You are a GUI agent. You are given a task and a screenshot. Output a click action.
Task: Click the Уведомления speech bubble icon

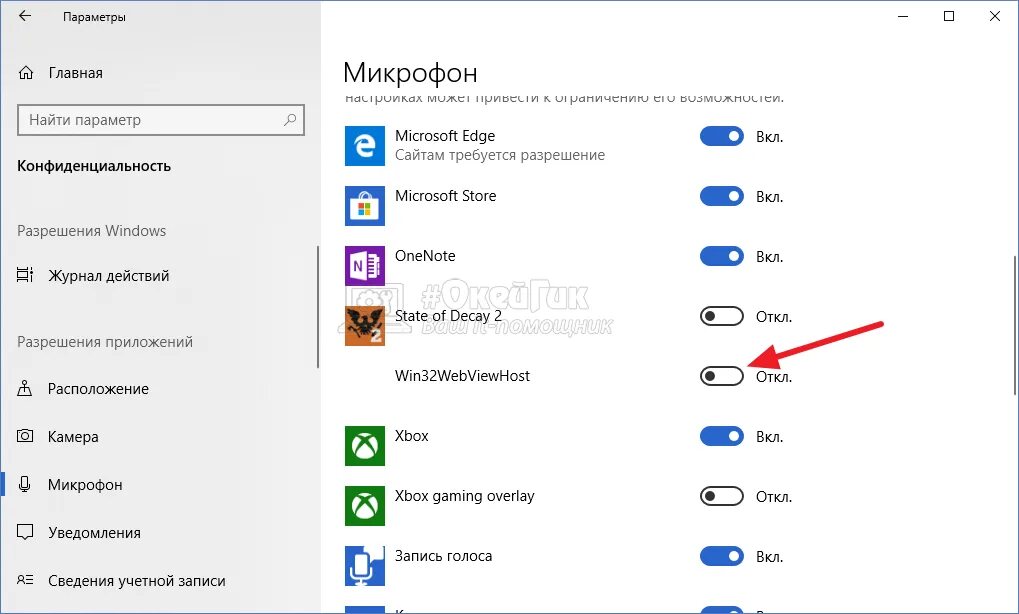[x=25, y=533]
